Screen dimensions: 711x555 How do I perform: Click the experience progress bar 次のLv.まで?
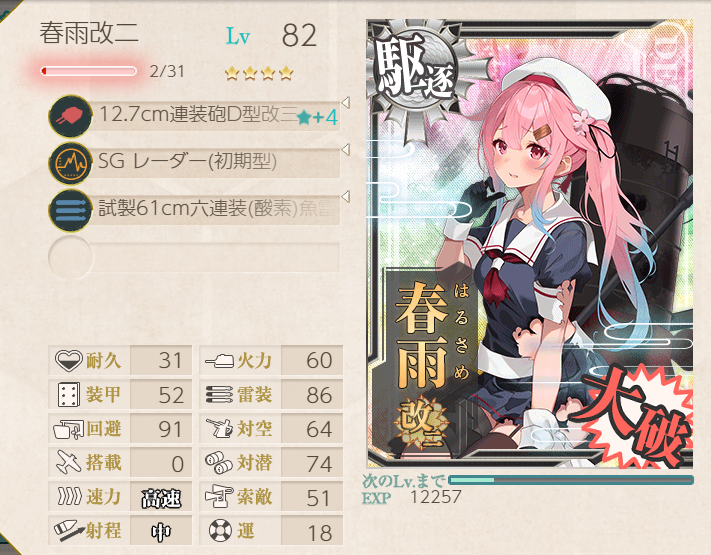point(570,480)
